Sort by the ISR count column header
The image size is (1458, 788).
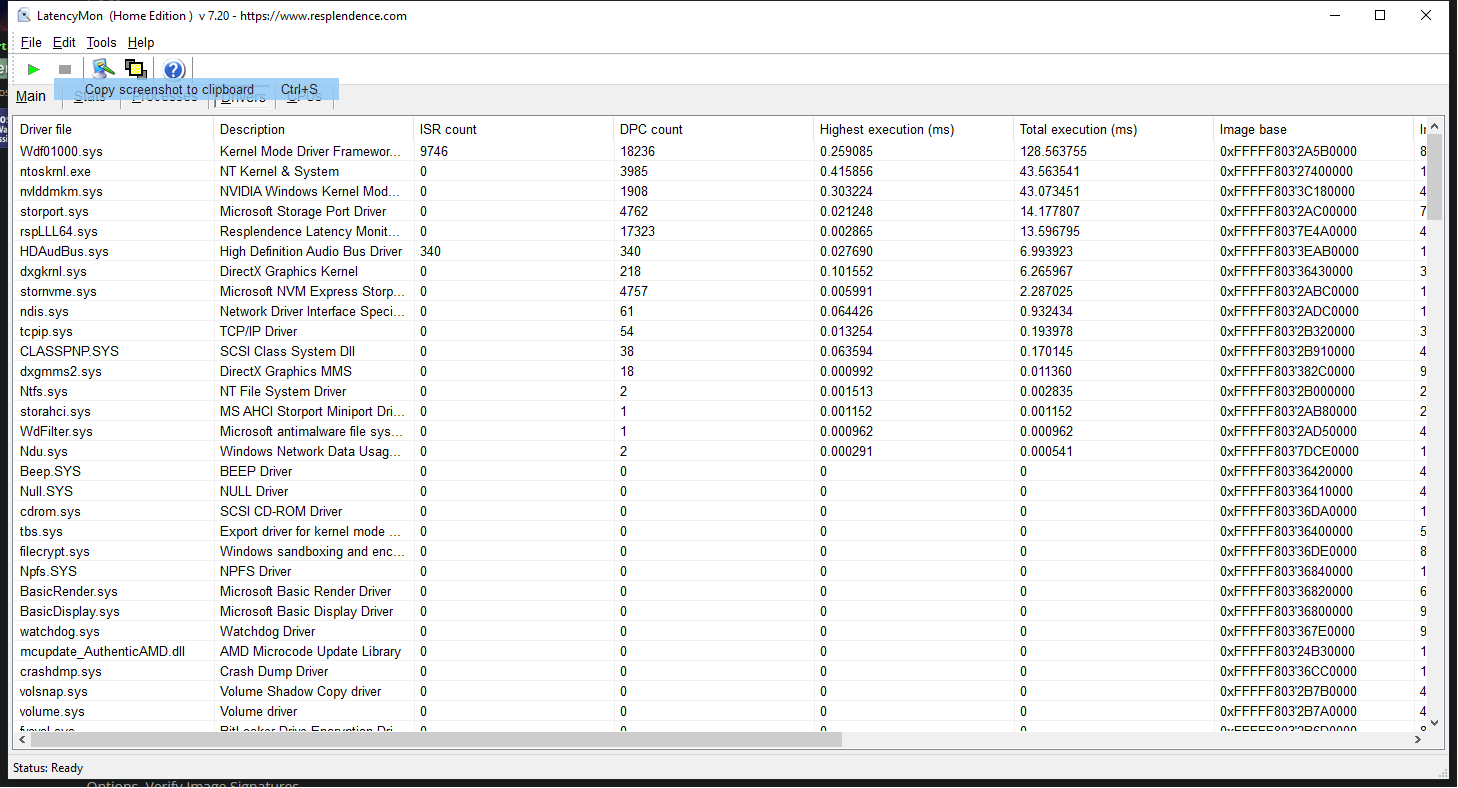pos(514,129)
